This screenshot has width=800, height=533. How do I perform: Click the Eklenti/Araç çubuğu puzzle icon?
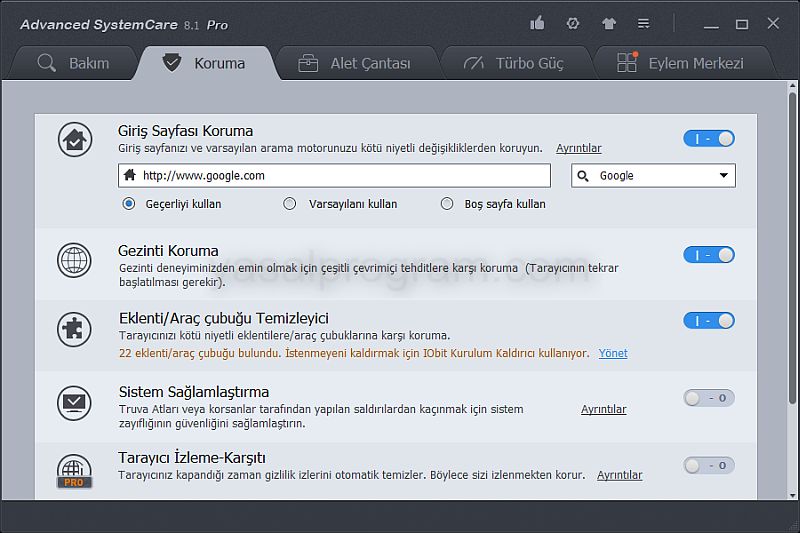click(74, 329)
